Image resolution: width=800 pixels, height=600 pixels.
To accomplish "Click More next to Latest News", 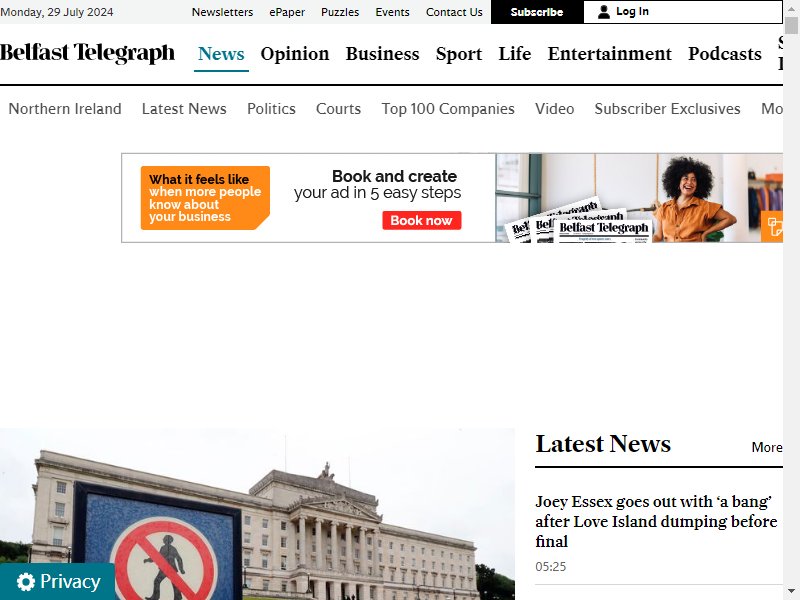I will tap(767, 447).
